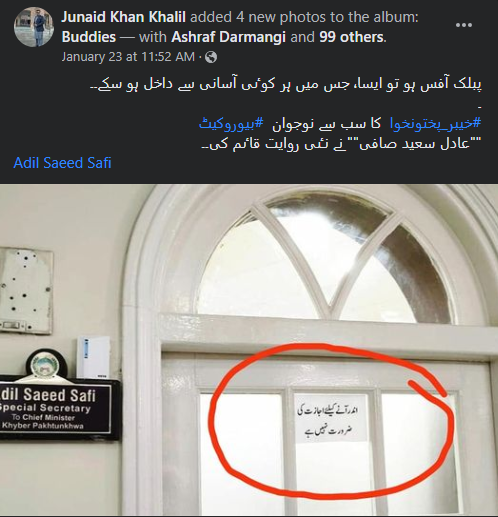Open the post options three-dot menu
This screenshot has height=517, width=498.
463,25
